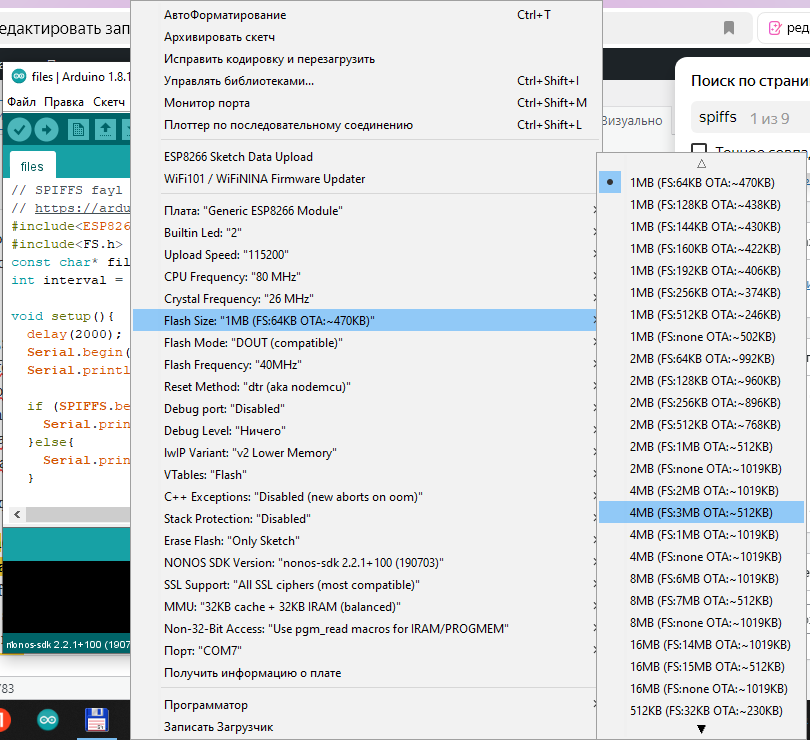This screenshot has height=742, width=810.
Task: Select ESP8266 Sketch Data Upload menu entry
Action: 238,157
